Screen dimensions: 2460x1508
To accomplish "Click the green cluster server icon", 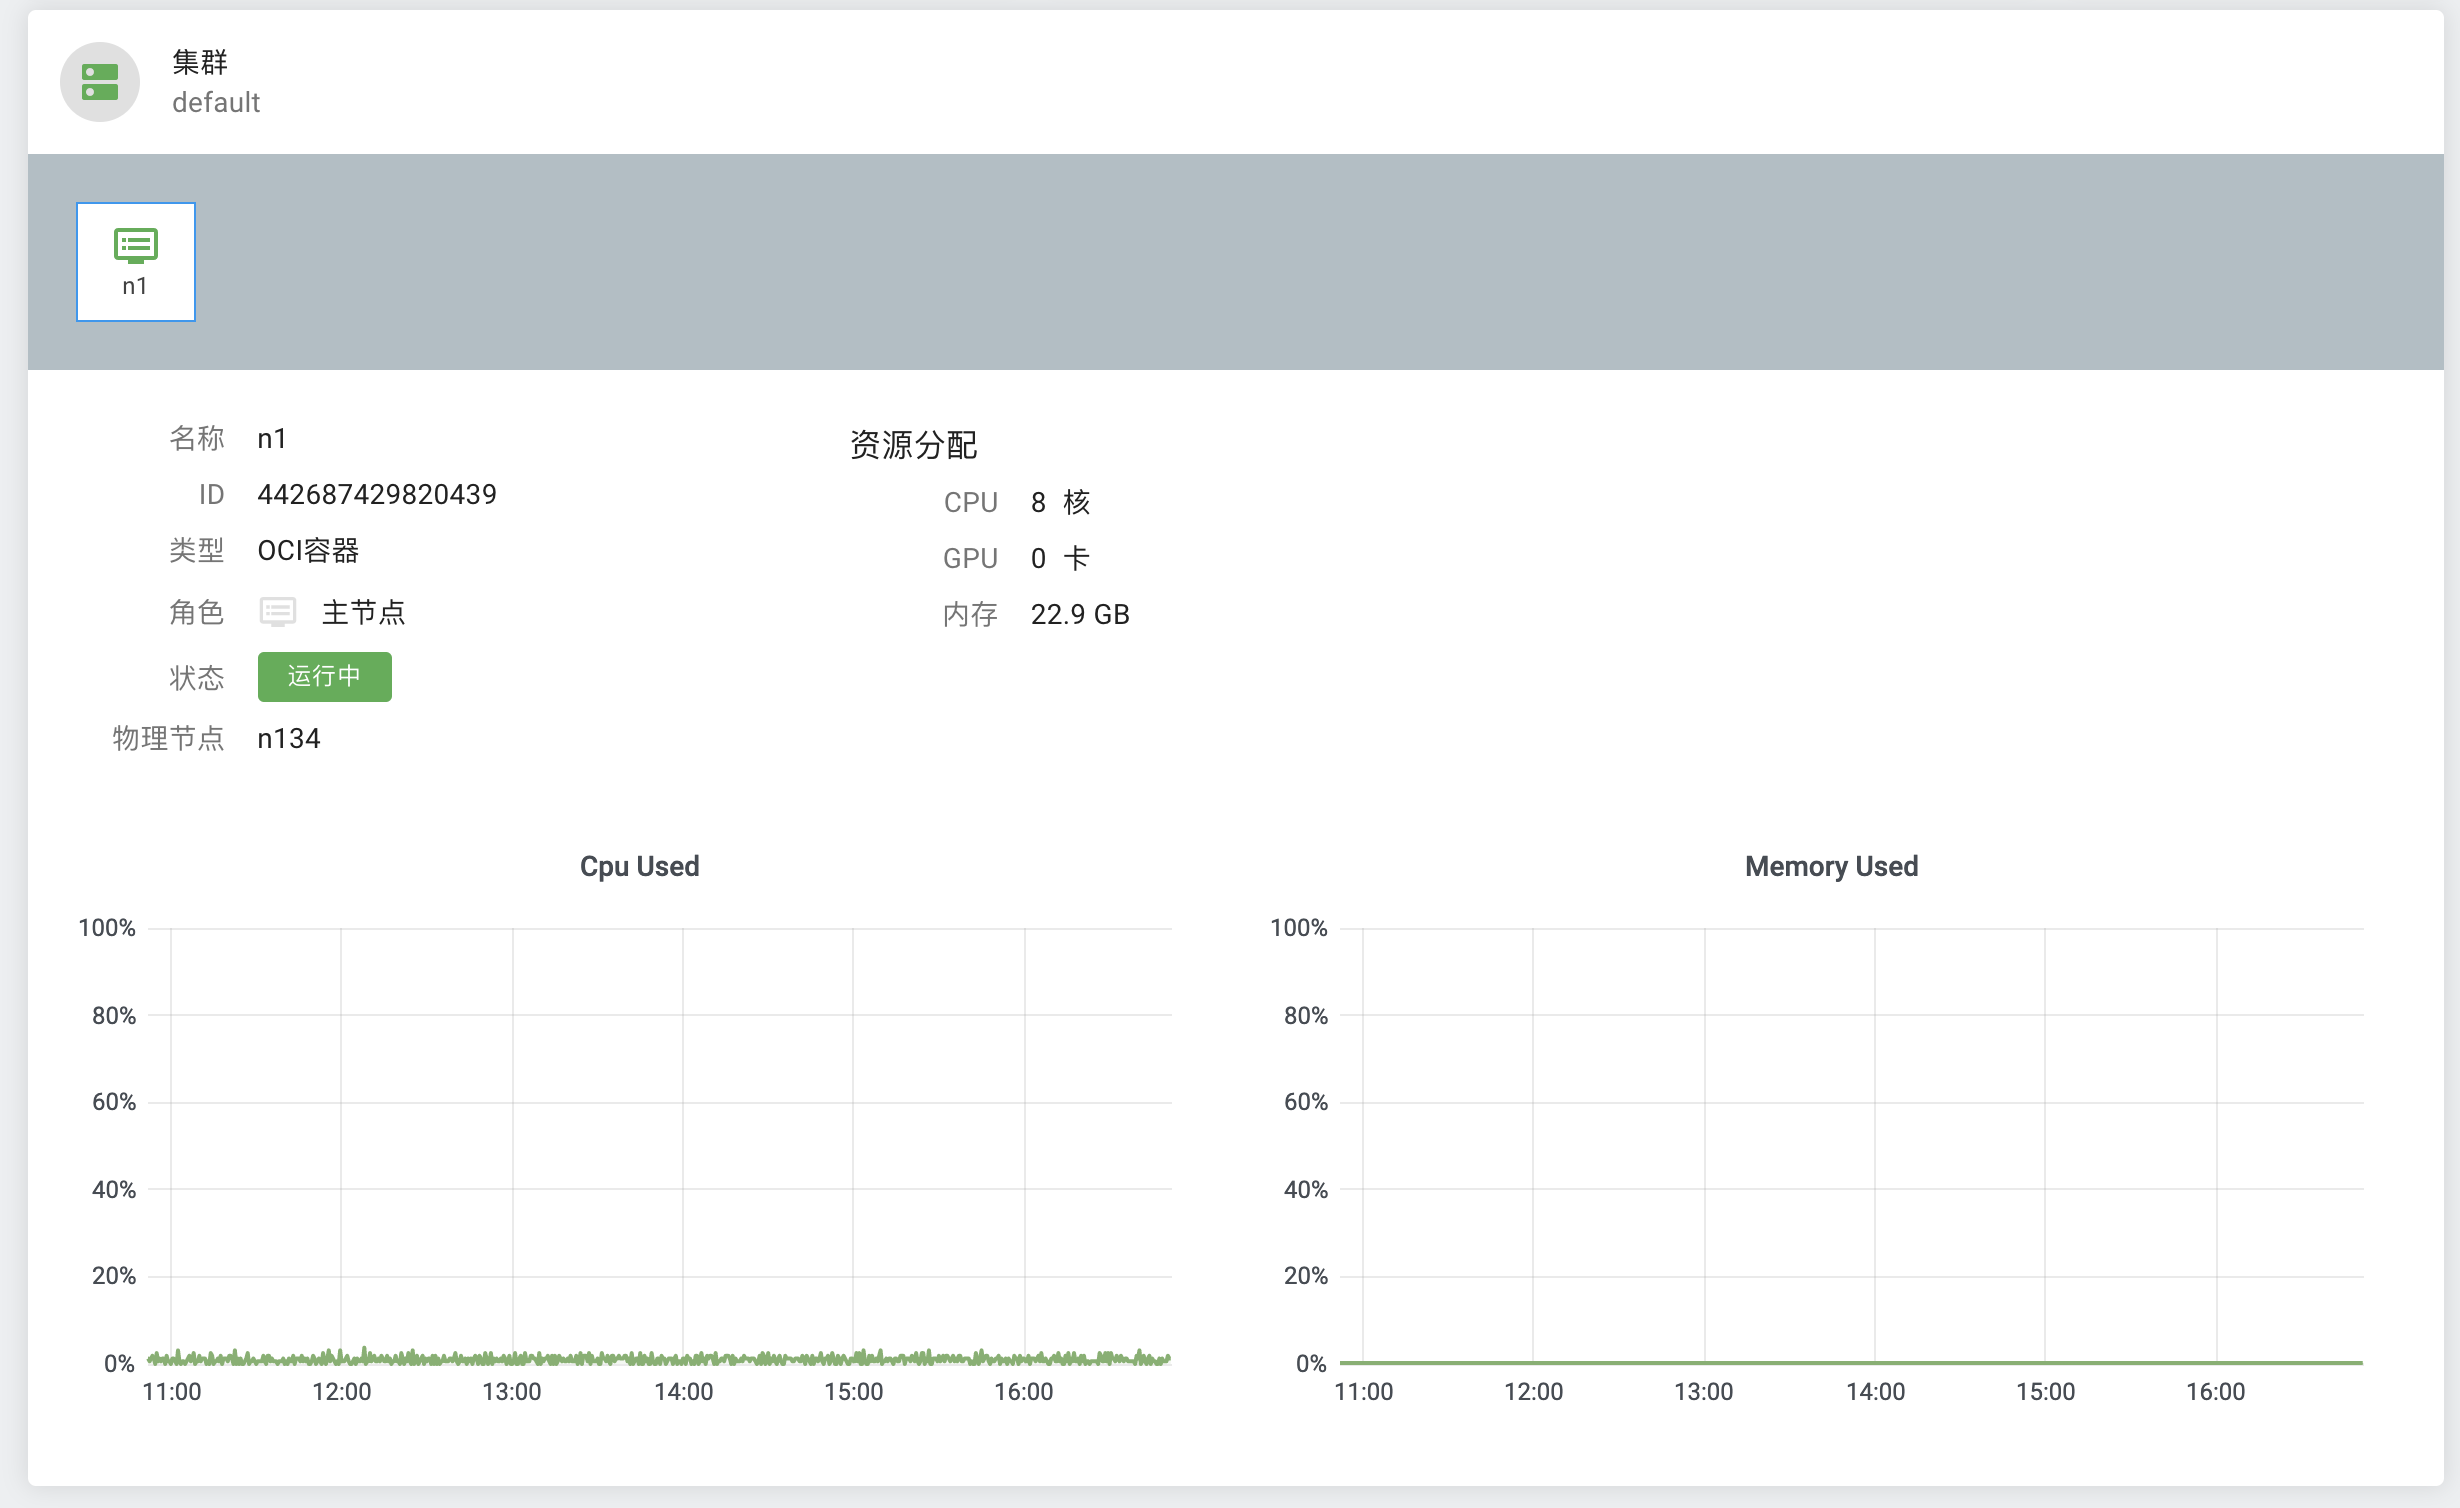I will click(x=100, y=82).
